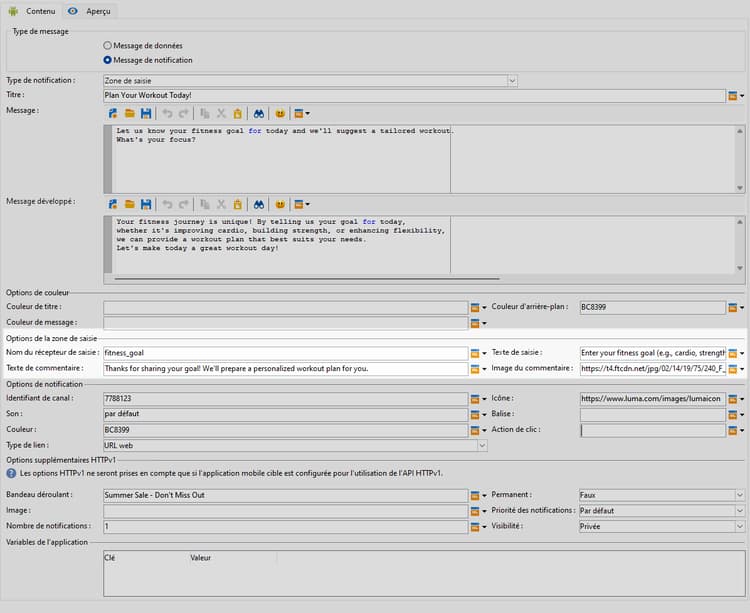The height and width of the screenshot is (613, 750).
Task: Click the save icon in the Message toolbar
Action: [x=146, y=113]
